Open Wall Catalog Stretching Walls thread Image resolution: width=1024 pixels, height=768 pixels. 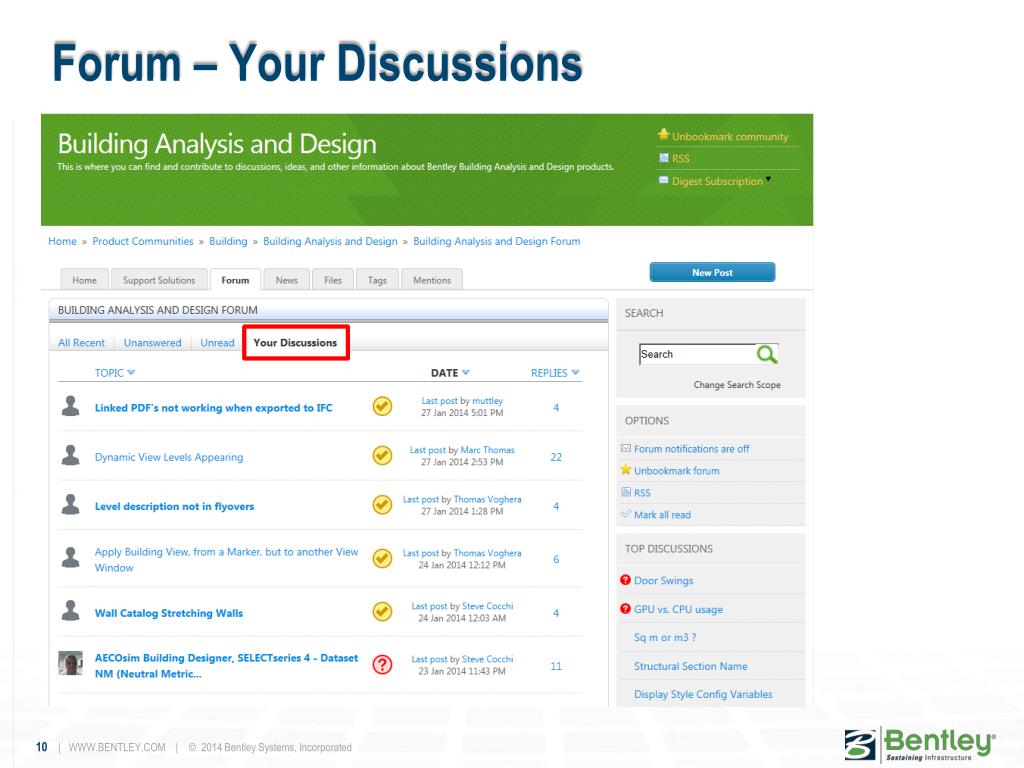pyautogui.click(x=168, y=613)
